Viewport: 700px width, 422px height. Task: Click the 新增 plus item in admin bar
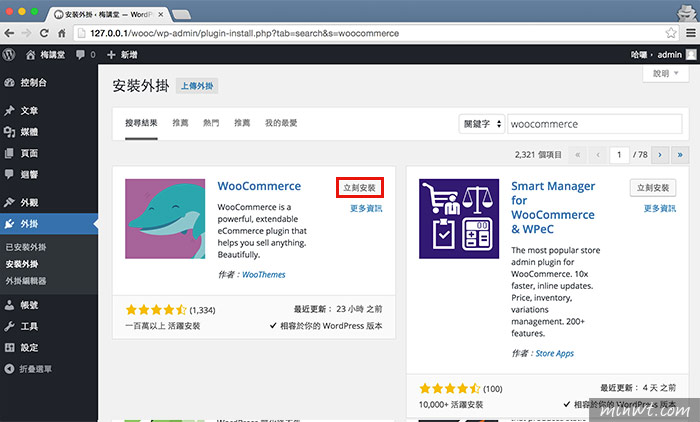click(122, 54)
